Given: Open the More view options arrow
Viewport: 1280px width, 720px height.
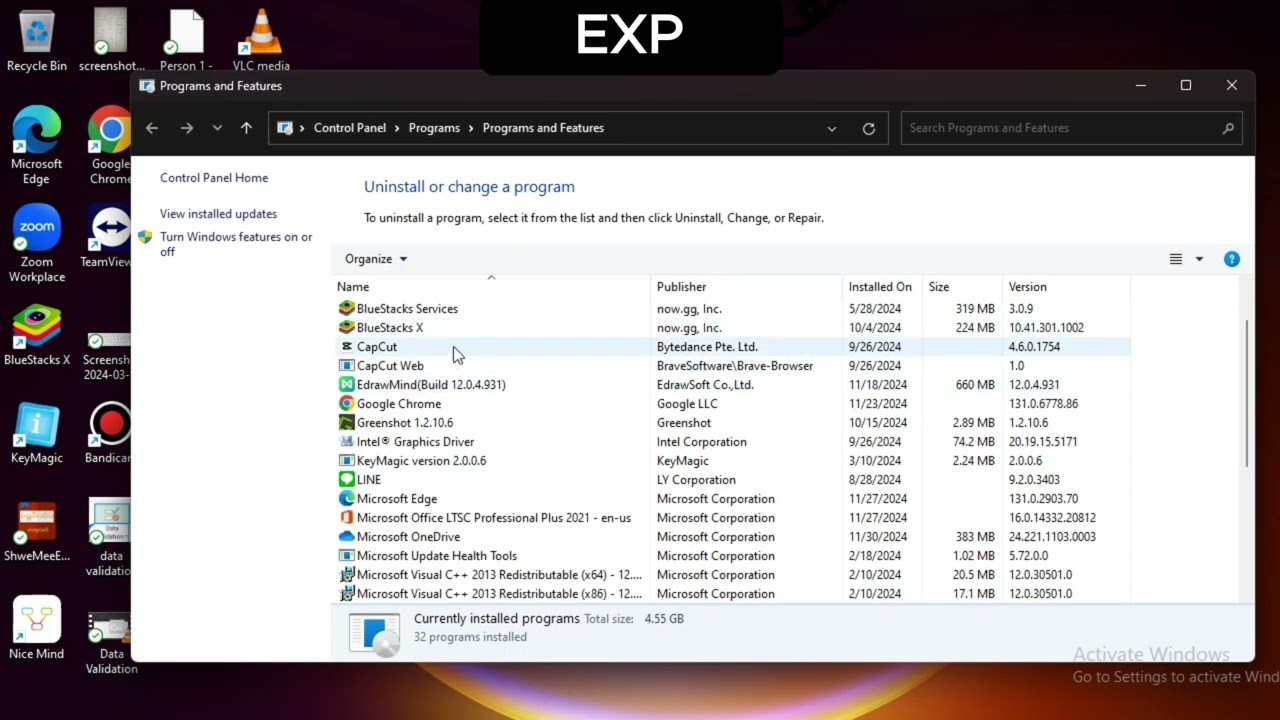Looking at the screenshot, I should pyautogui.click(x=1199, y=259).
